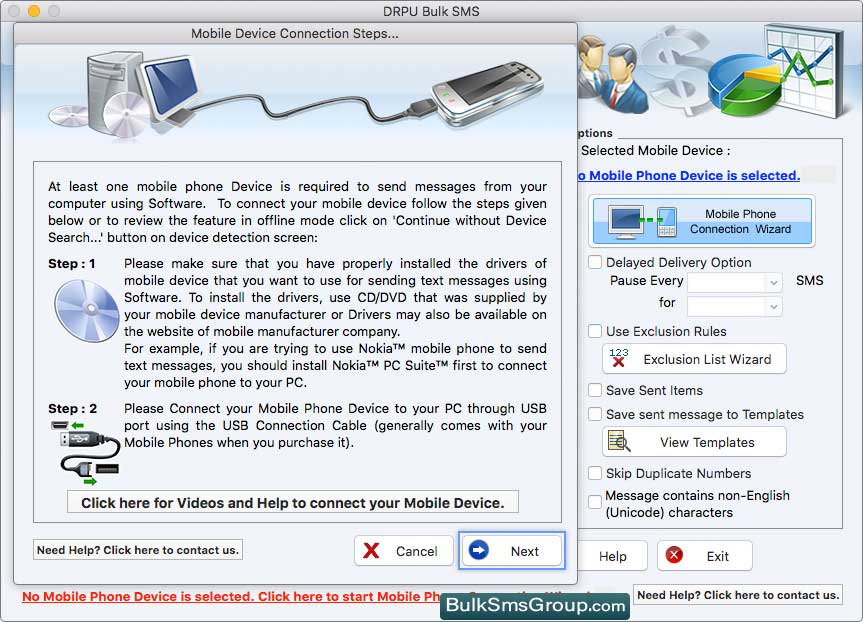Enable Save sent message to Templates

(595, 414)
